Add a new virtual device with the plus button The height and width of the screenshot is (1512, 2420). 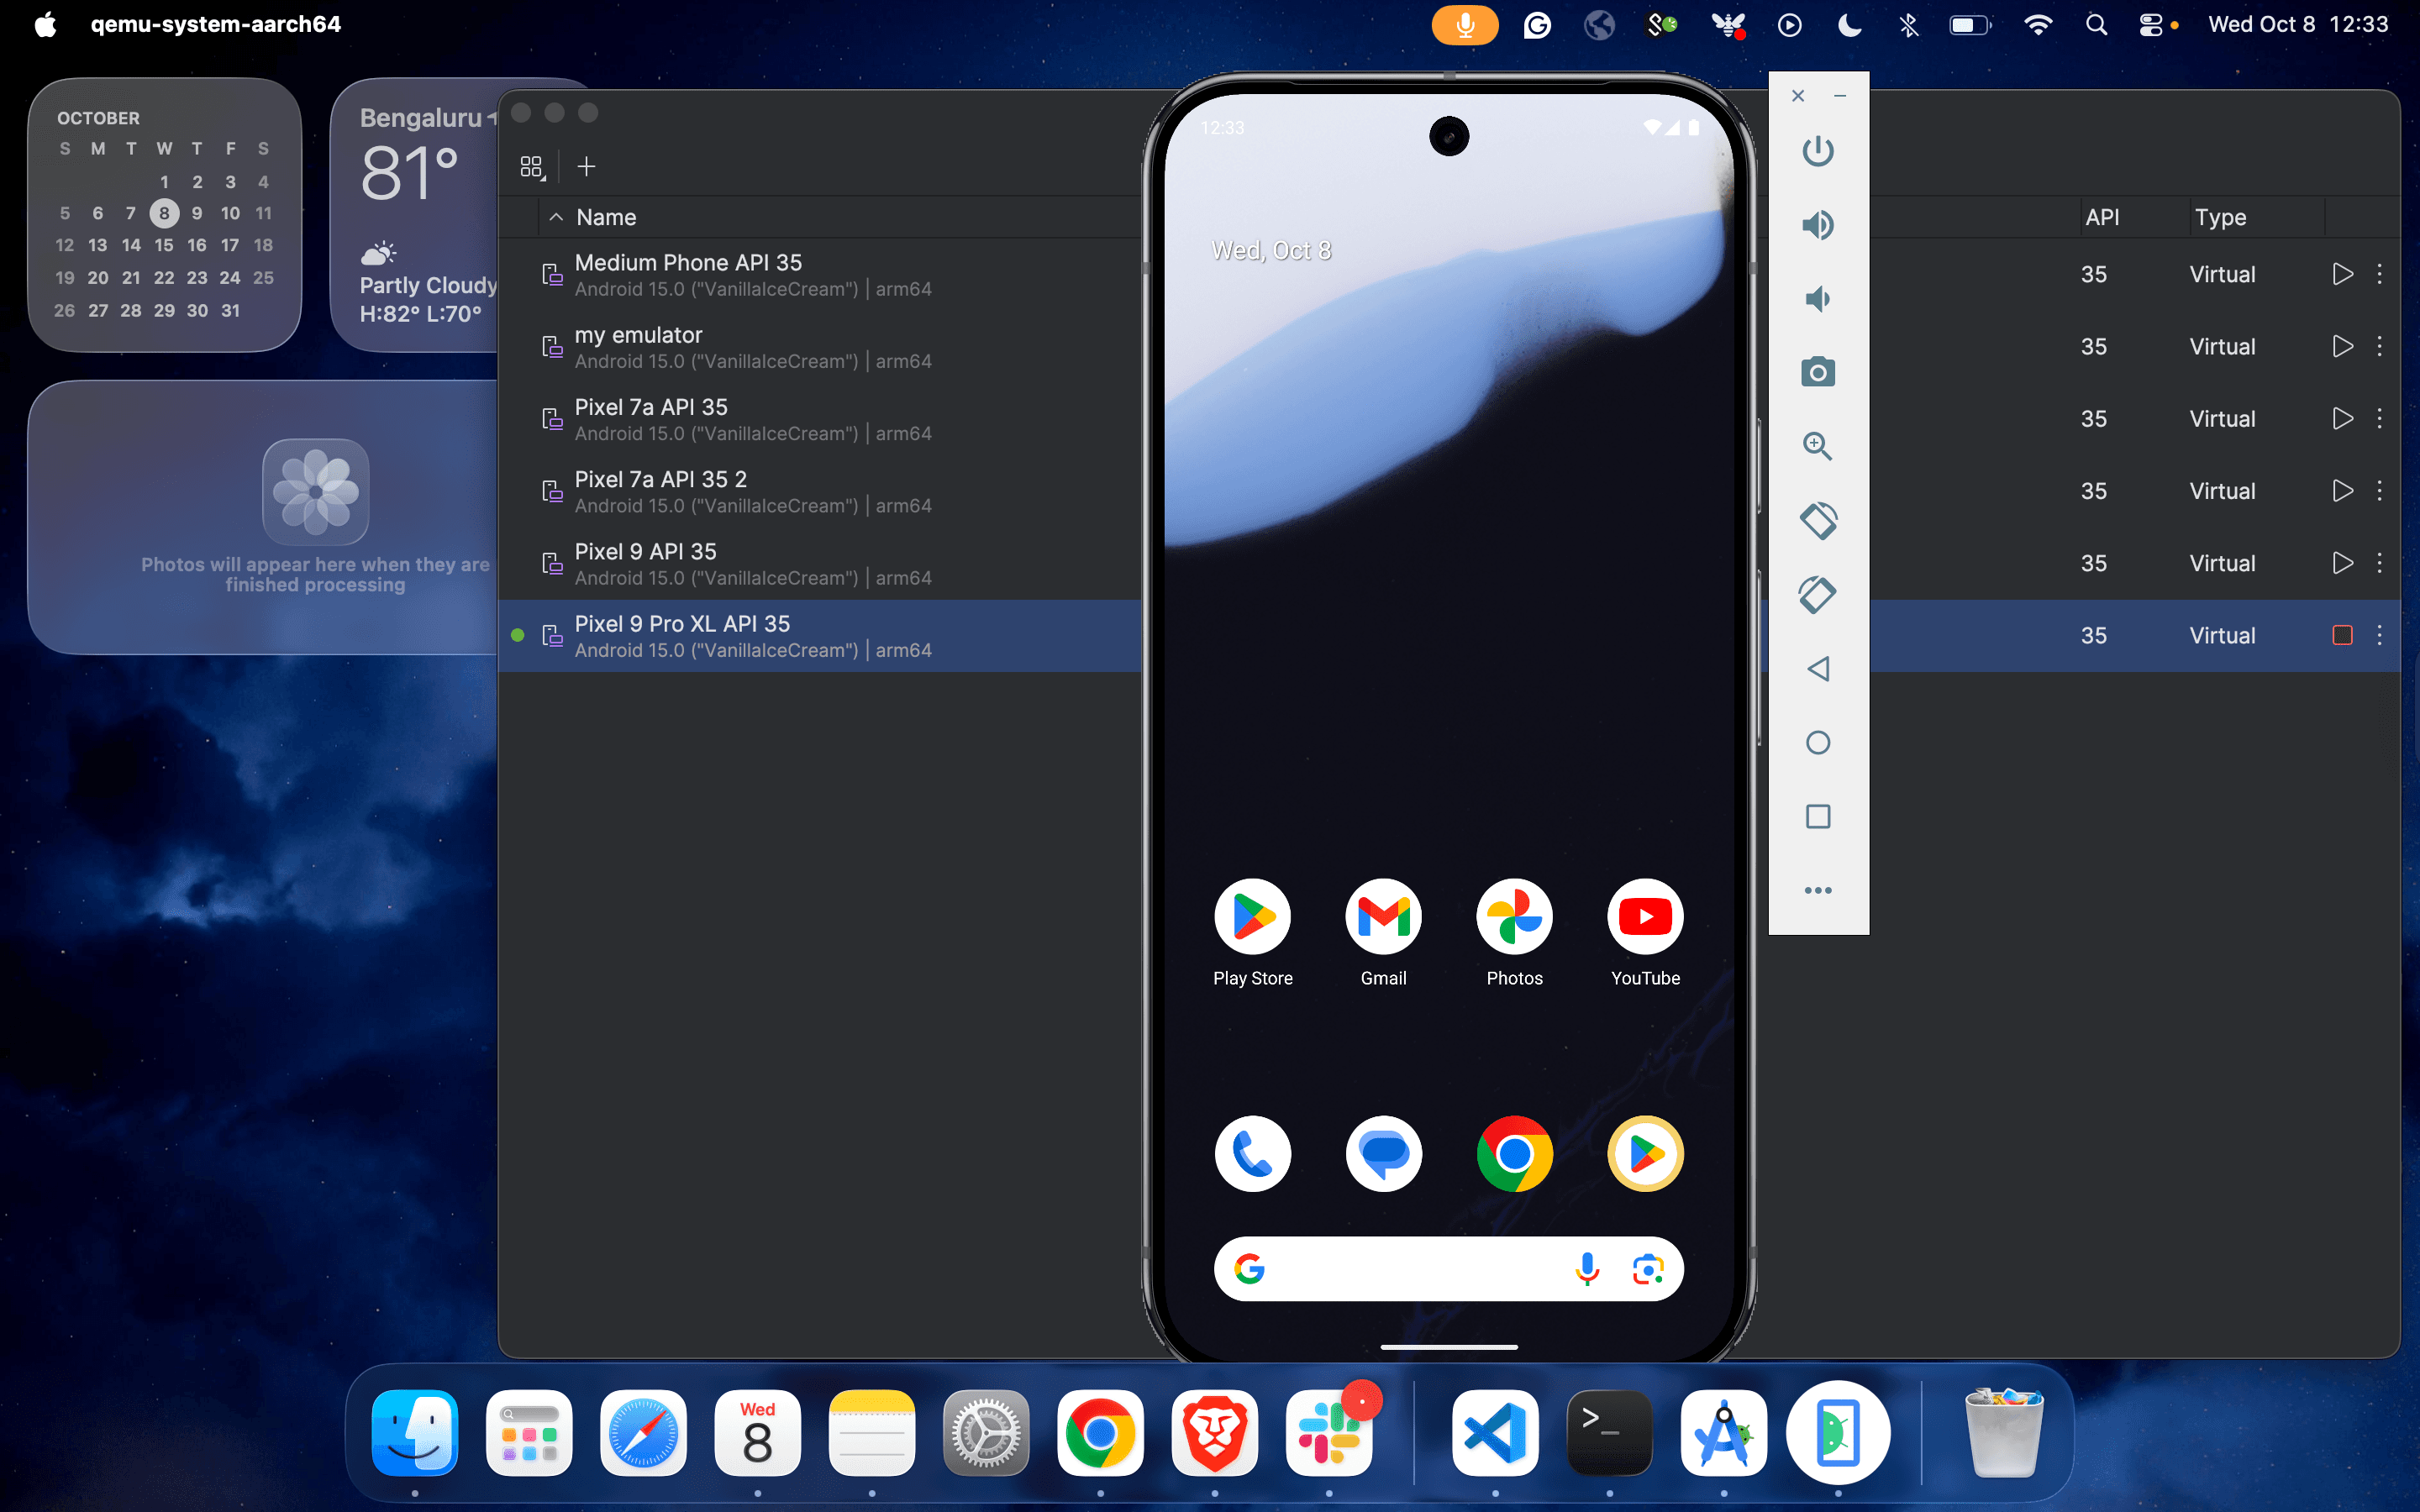tap(586, 166)
